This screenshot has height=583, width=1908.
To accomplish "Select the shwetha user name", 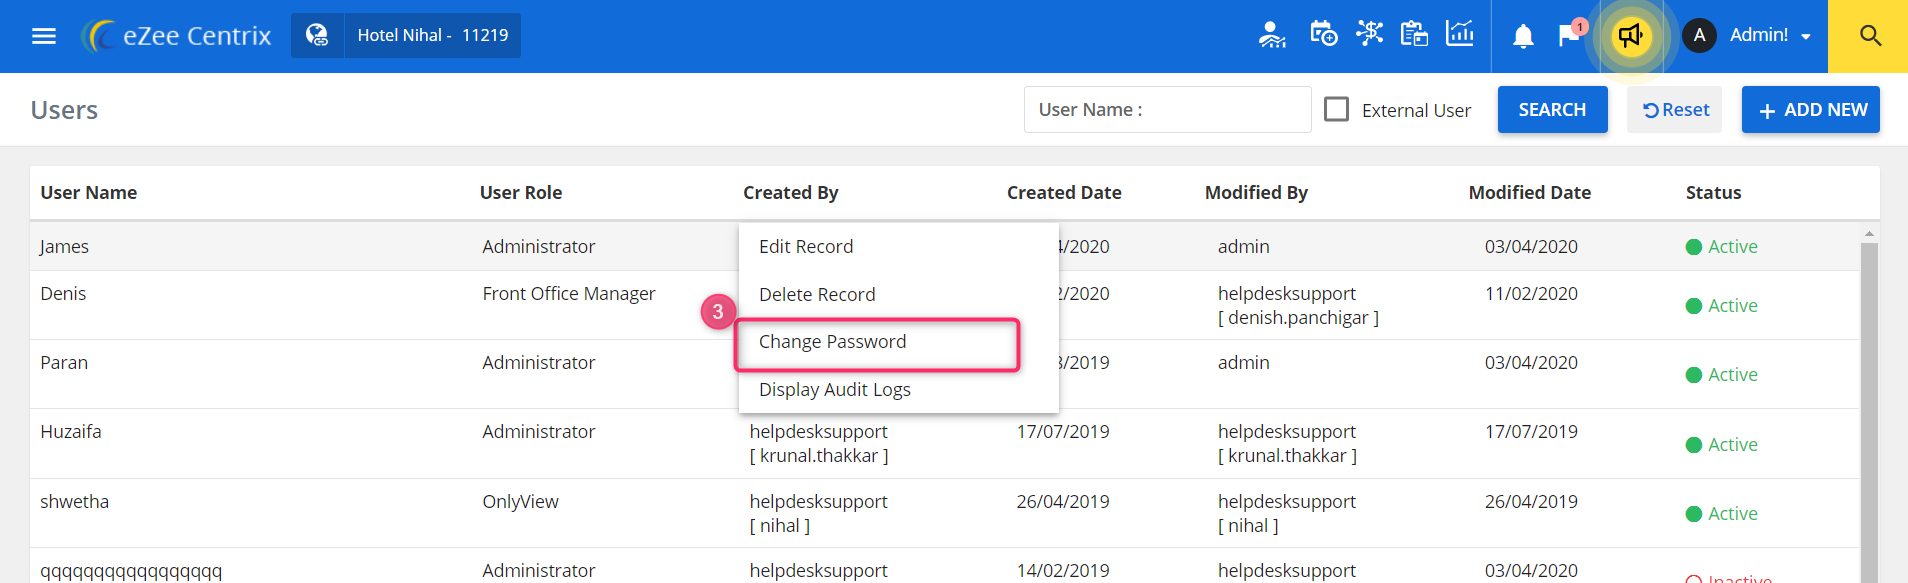I will point(75,501).
